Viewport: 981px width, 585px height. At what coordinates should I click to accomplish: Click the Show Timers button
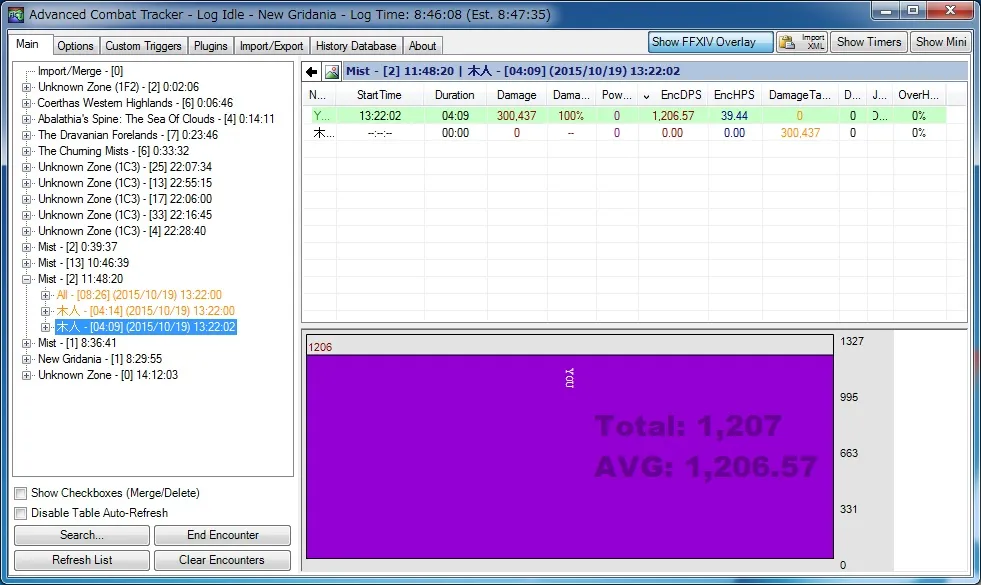coord(869,42)
